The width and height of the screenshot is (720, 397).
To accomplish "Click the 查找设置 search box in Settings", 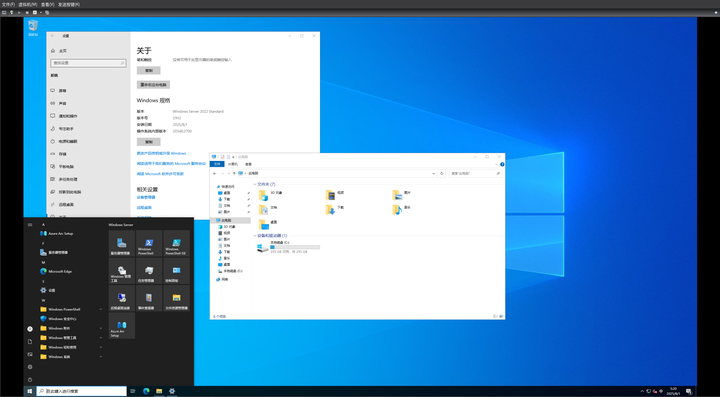I will (x=88, y=63).
